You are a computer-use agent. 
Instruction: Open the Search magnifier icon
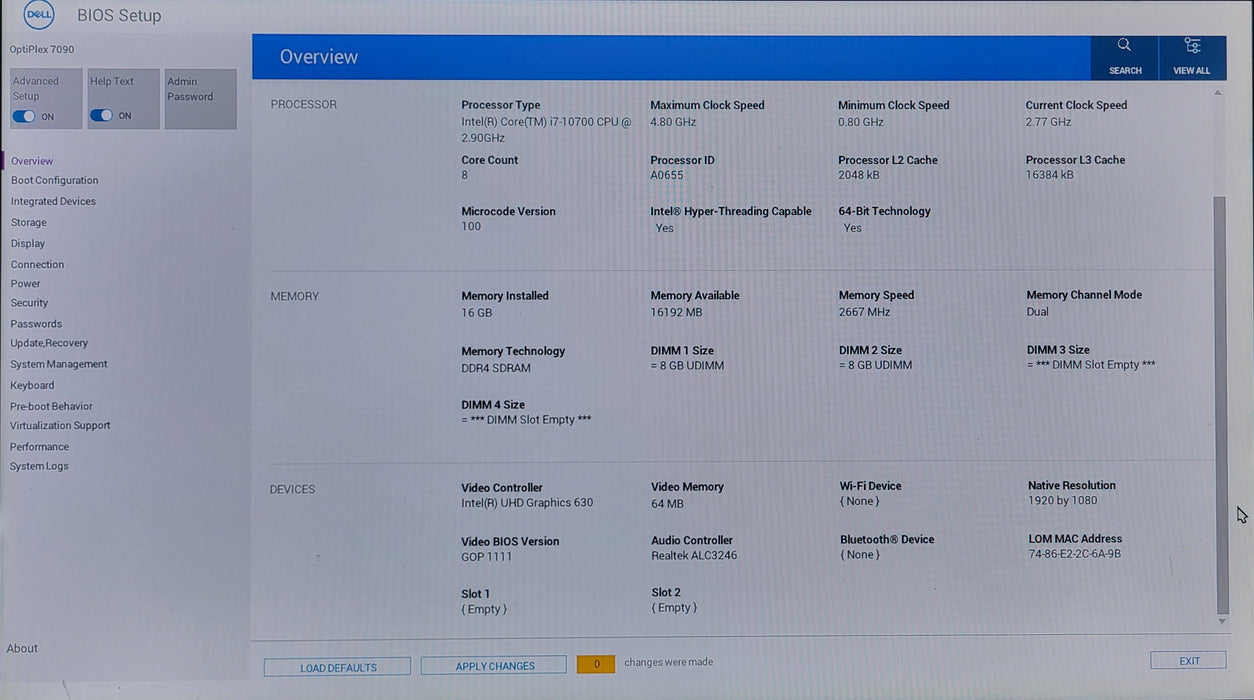point(1124,45)
